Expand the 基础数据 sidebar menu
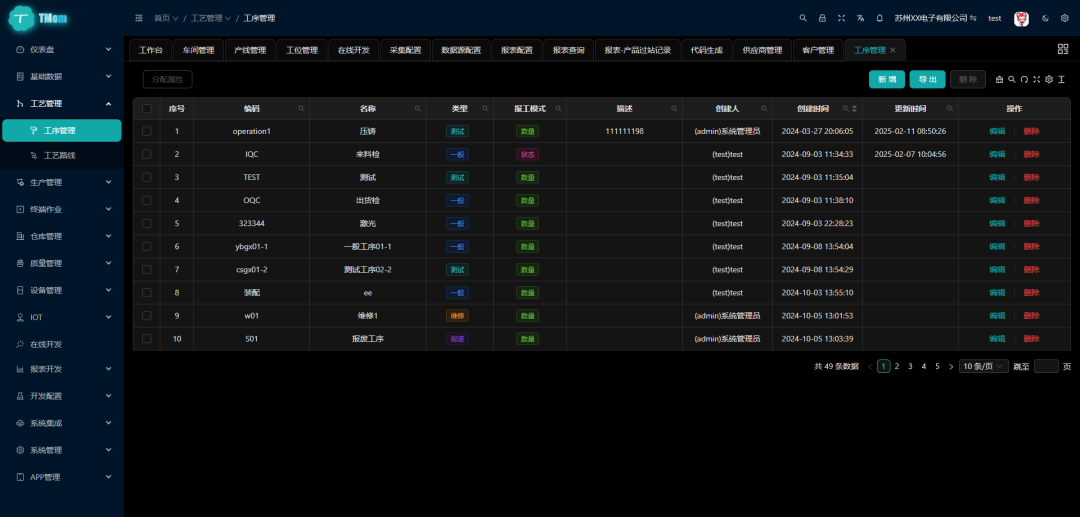 point(62,76)
